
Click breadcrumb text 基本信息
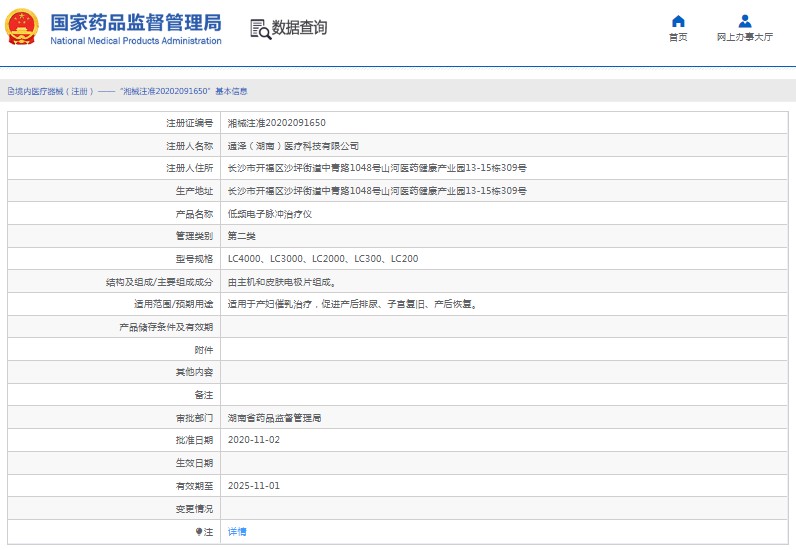[x=231, y=91]
